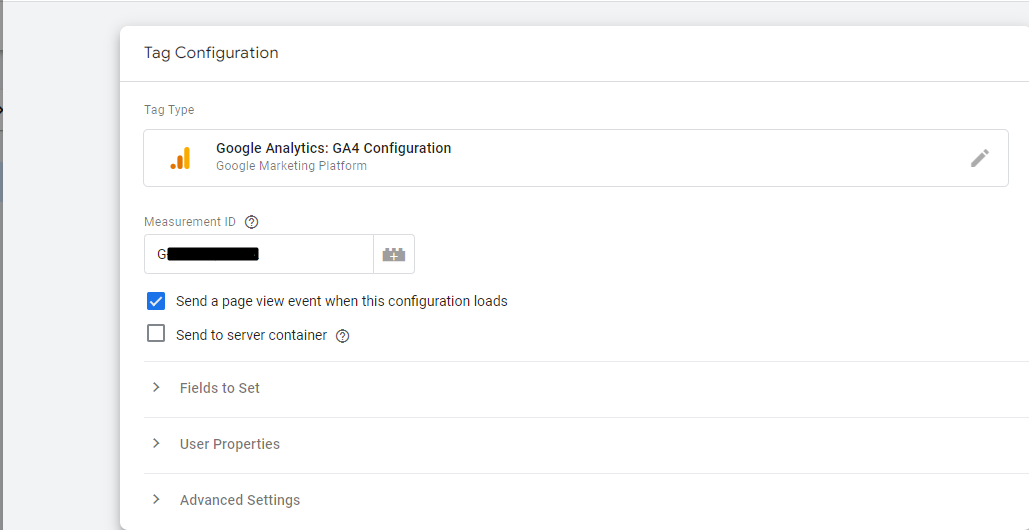1029x530 pixels.
Task: Open the variable picker beside Measurement ID
Action: 394,255
